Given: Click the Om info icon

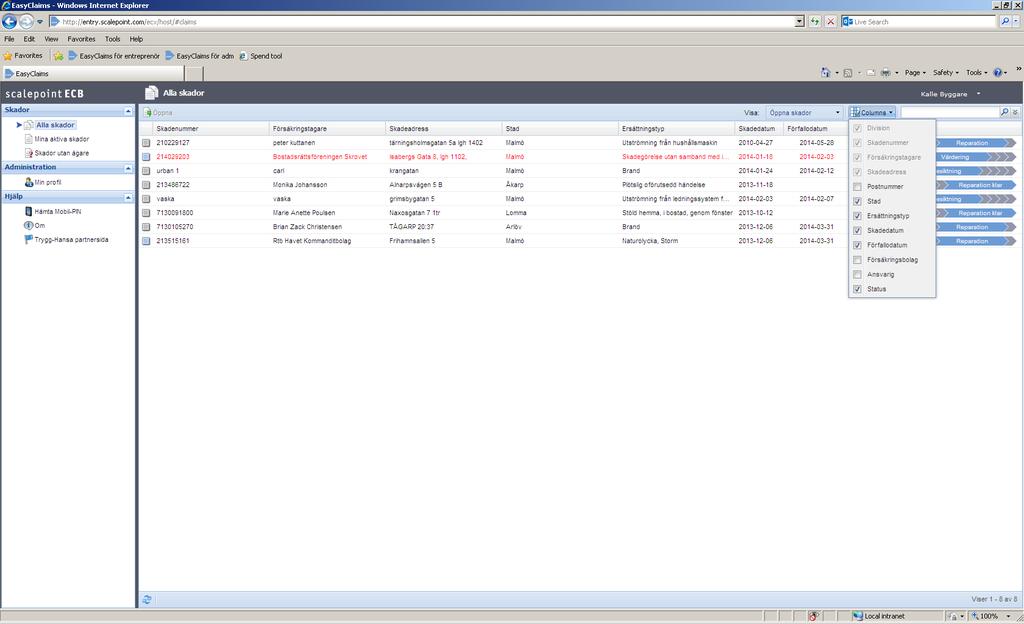Looking at the screenshot, I should (29, 225).
